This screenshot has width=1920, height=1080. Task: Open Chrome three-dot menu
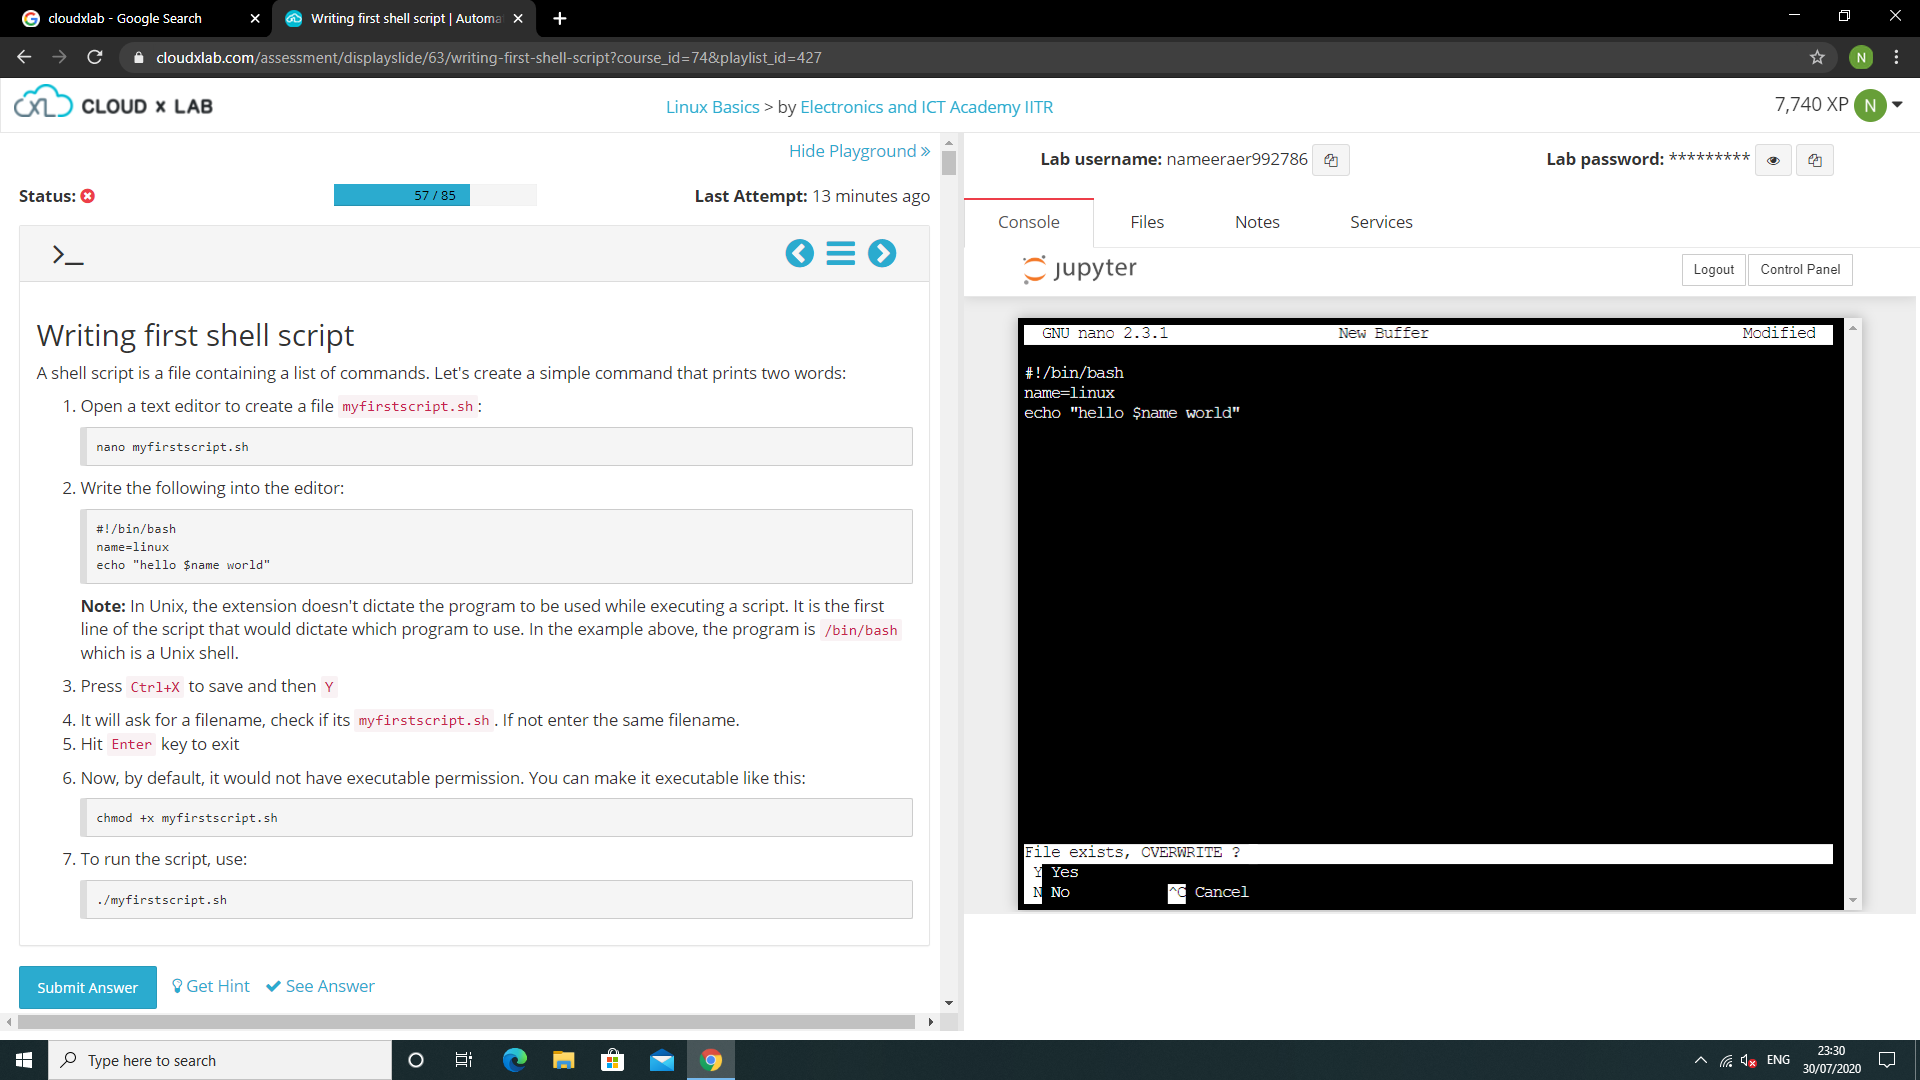pos(1896,58)
